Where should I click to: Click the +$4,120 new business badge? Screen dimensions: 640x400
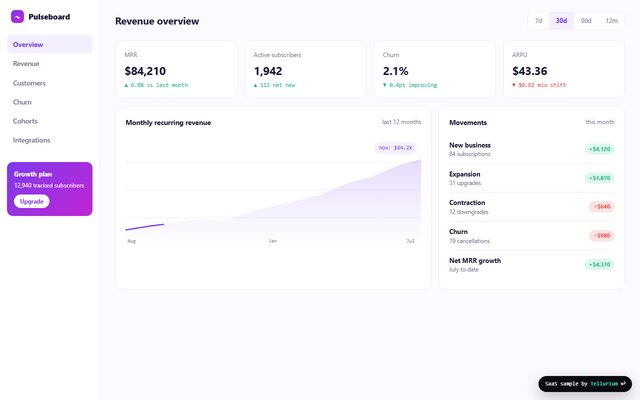[599, 149]
